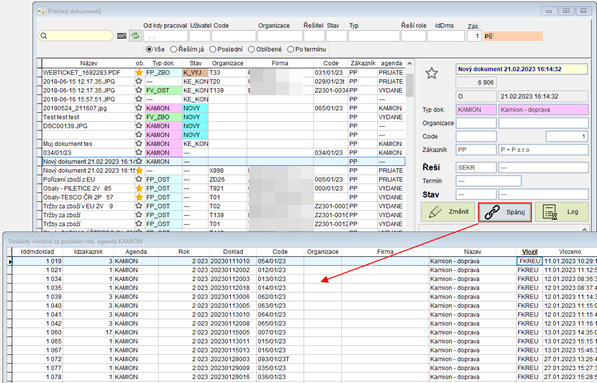This screenshot has width=597, height=383.
Task: Star the Tržby za zboží v EU 2V 9 row
Action: point(139,206)
